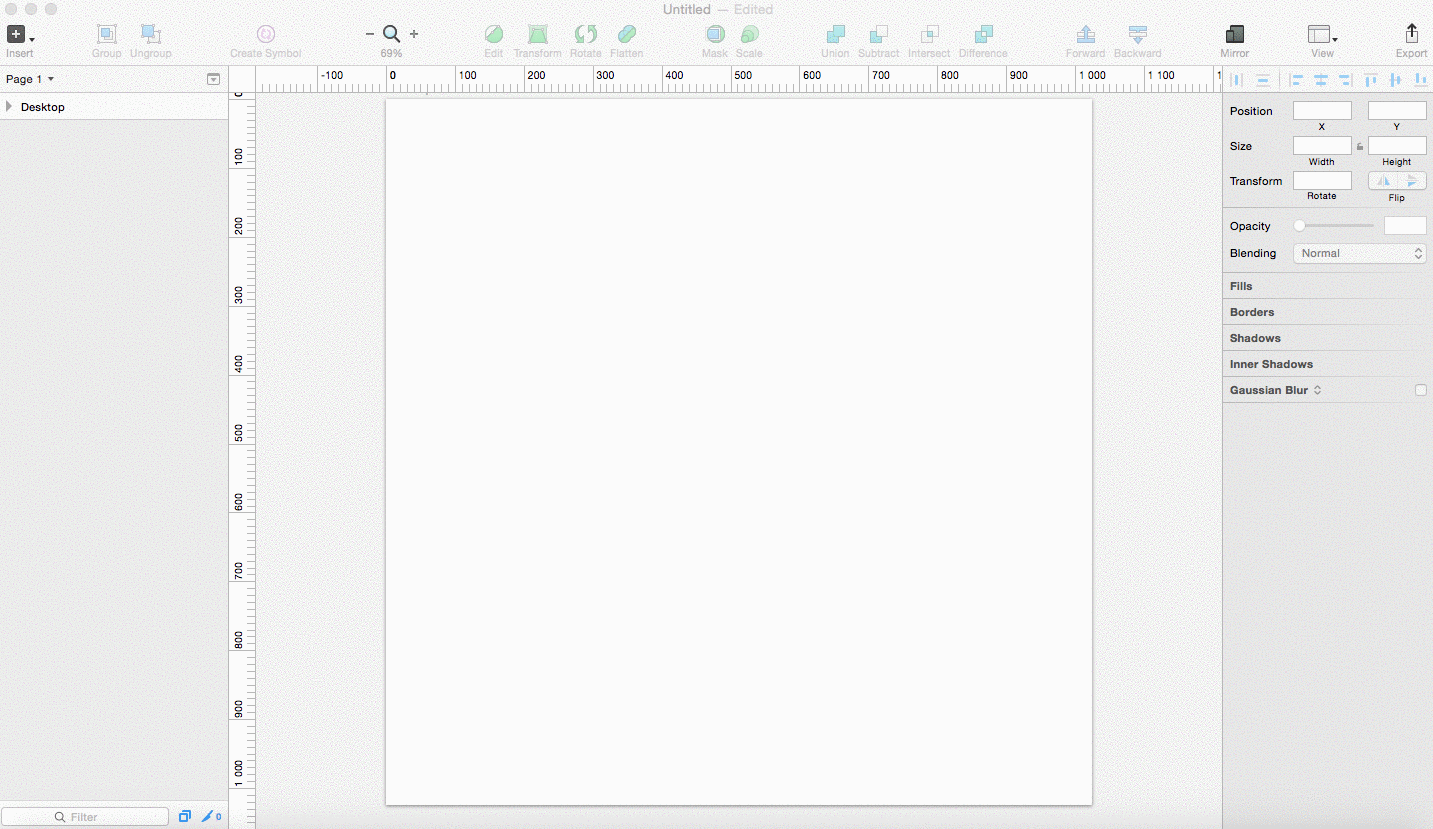Expand the Desktop artboard layer

click(9, 107)
